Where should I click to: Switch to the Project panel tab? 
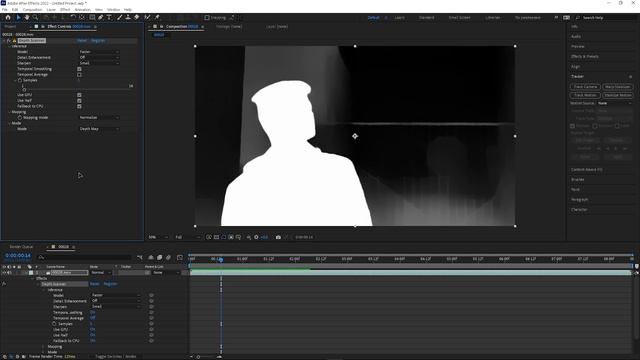[x=10, y=27]
